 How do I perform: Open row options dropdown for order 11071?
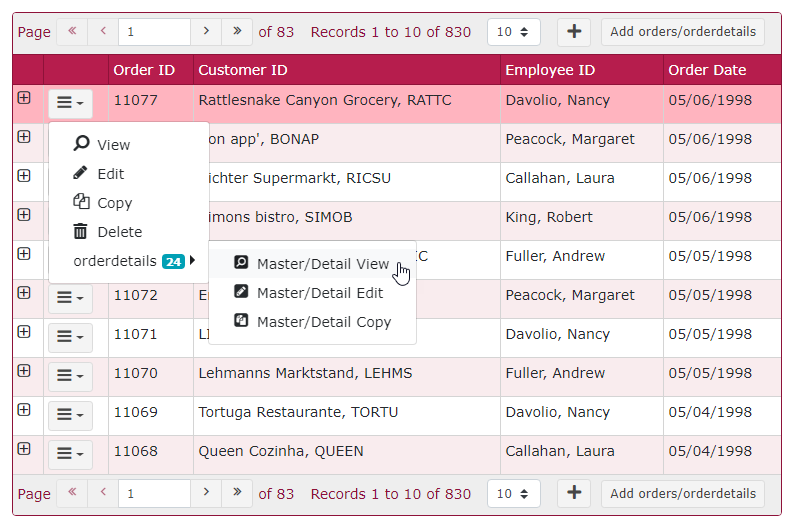70,337
